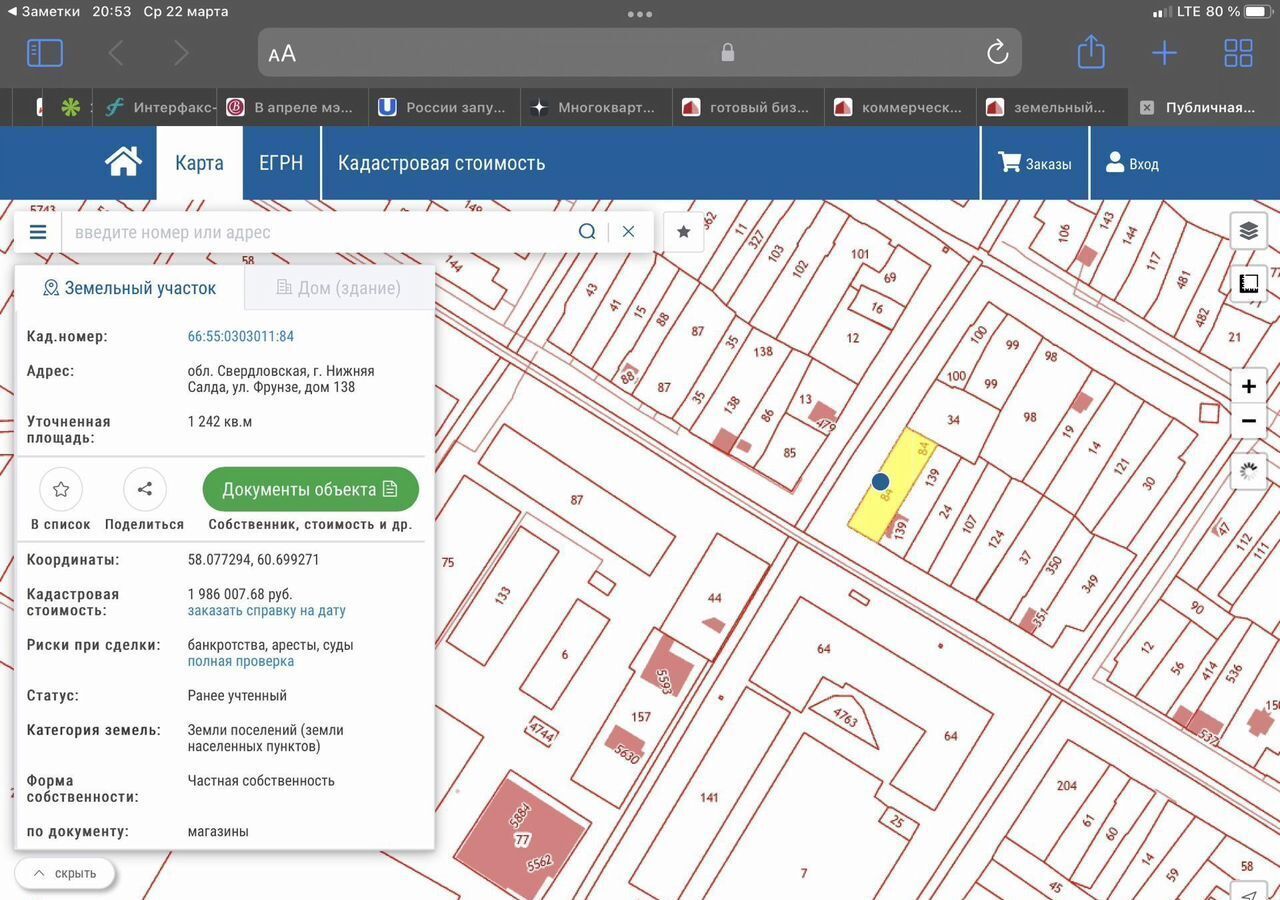Screen dimensions: 1280x900
Task: Zoom out on the map
Action: [1248, 421]
